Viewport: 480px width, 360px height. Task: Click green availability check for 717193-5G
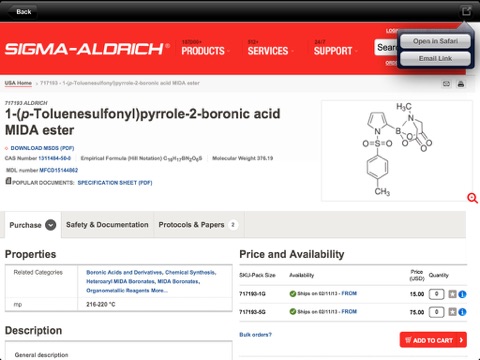pos(293,312)
